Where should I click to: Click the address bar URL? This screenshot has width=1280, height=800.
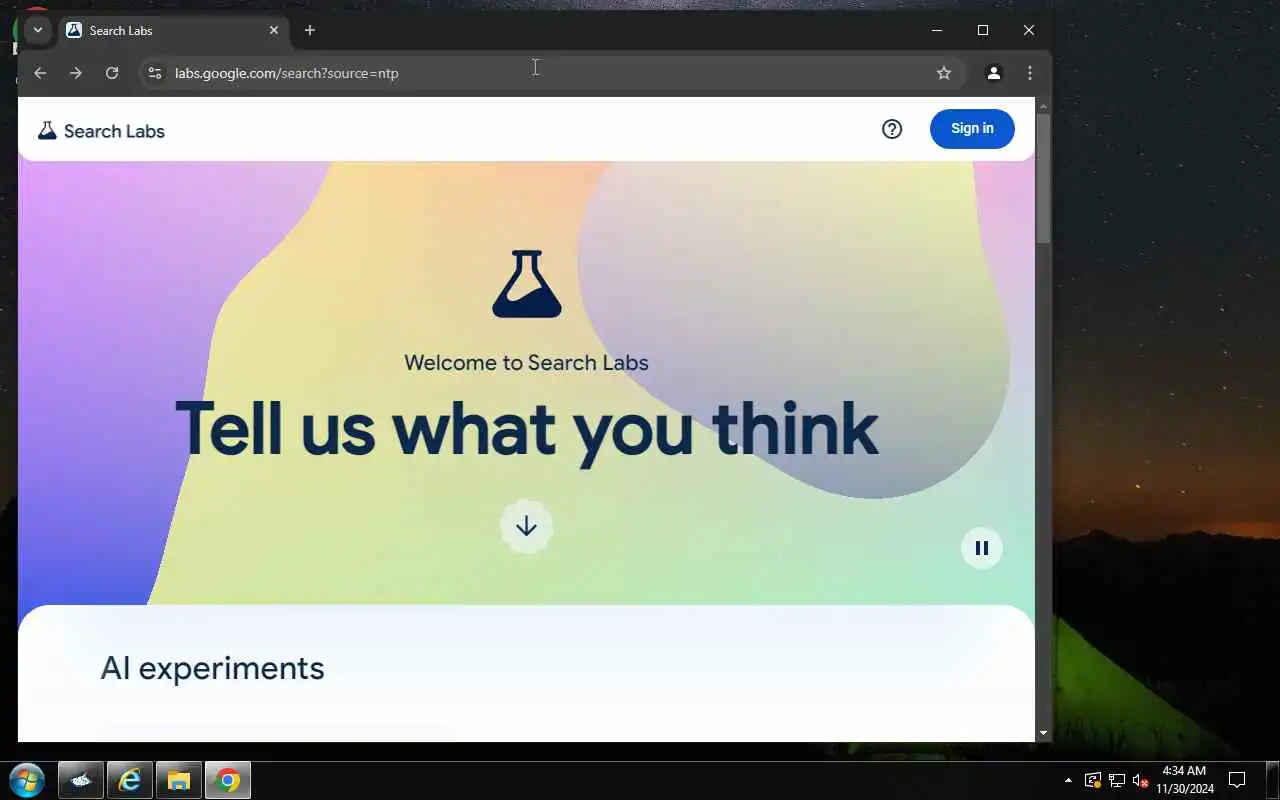tap(287, 73)
